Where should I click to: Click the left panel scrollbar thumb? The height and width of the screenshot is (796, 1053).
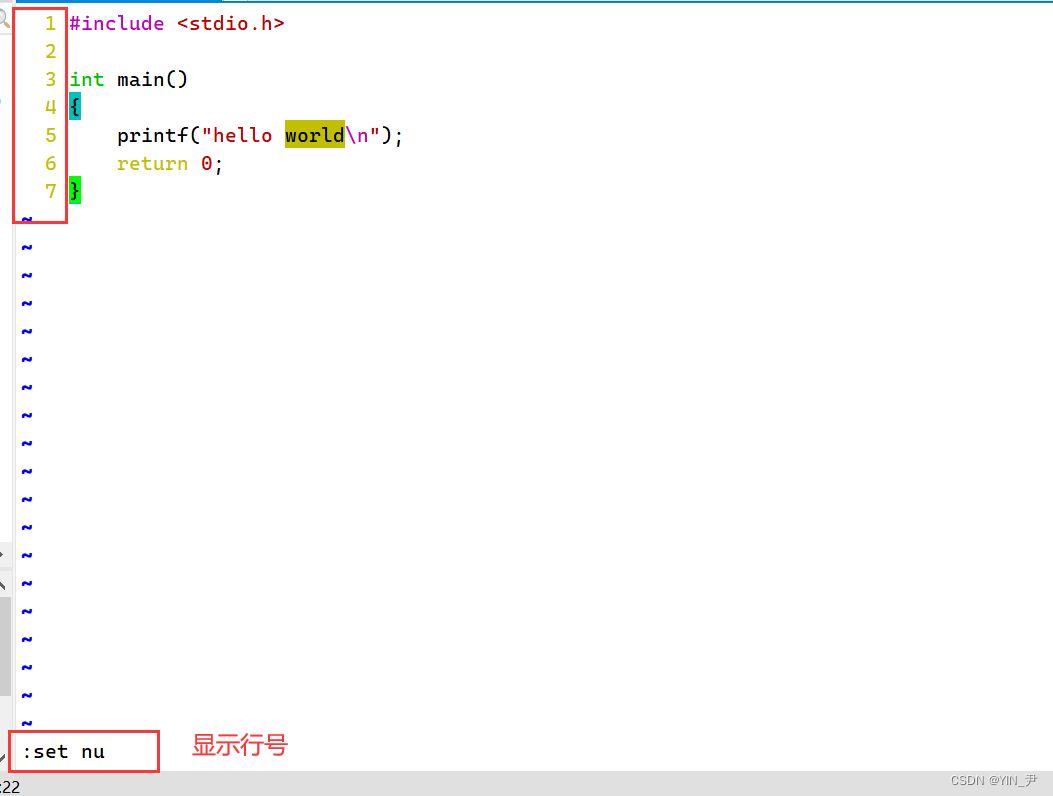tap(5, 645)
